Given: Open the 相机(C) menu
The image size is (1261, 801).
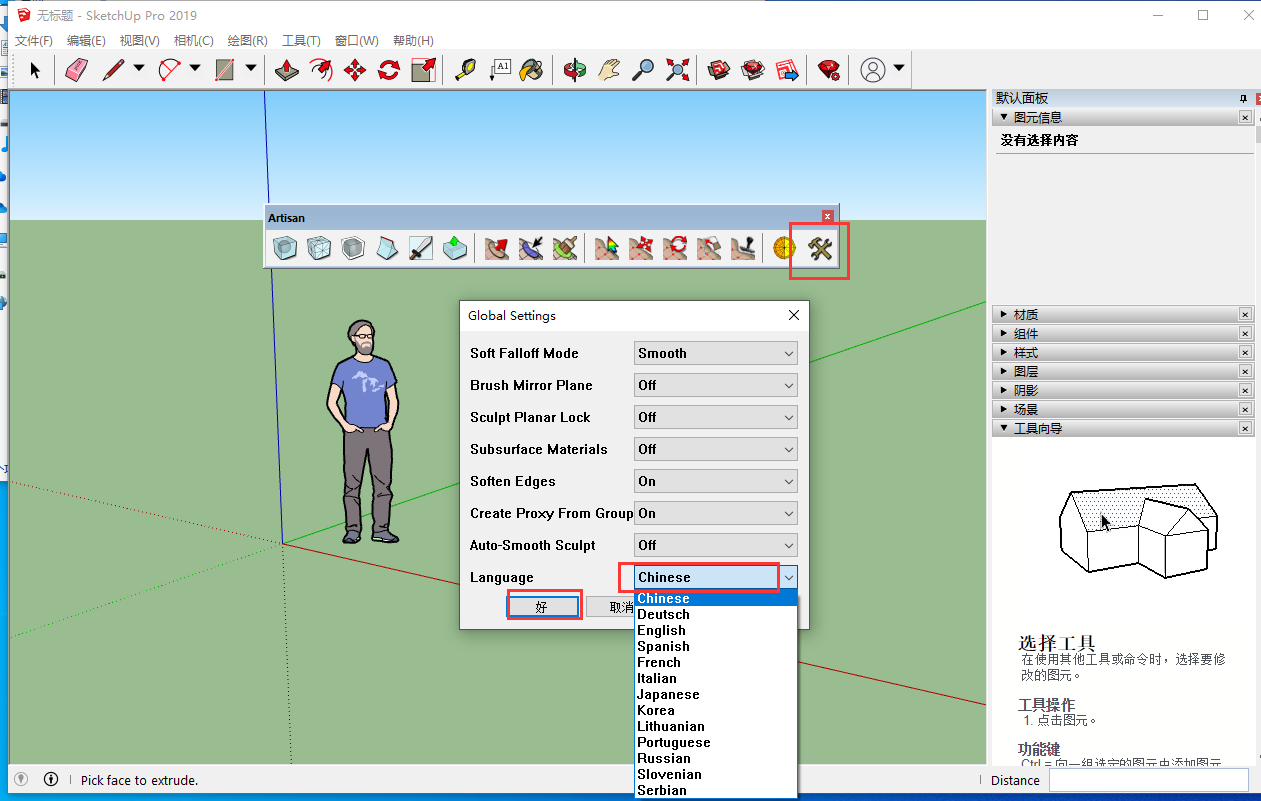Looking at the screenshot, I should coord(193,41).
